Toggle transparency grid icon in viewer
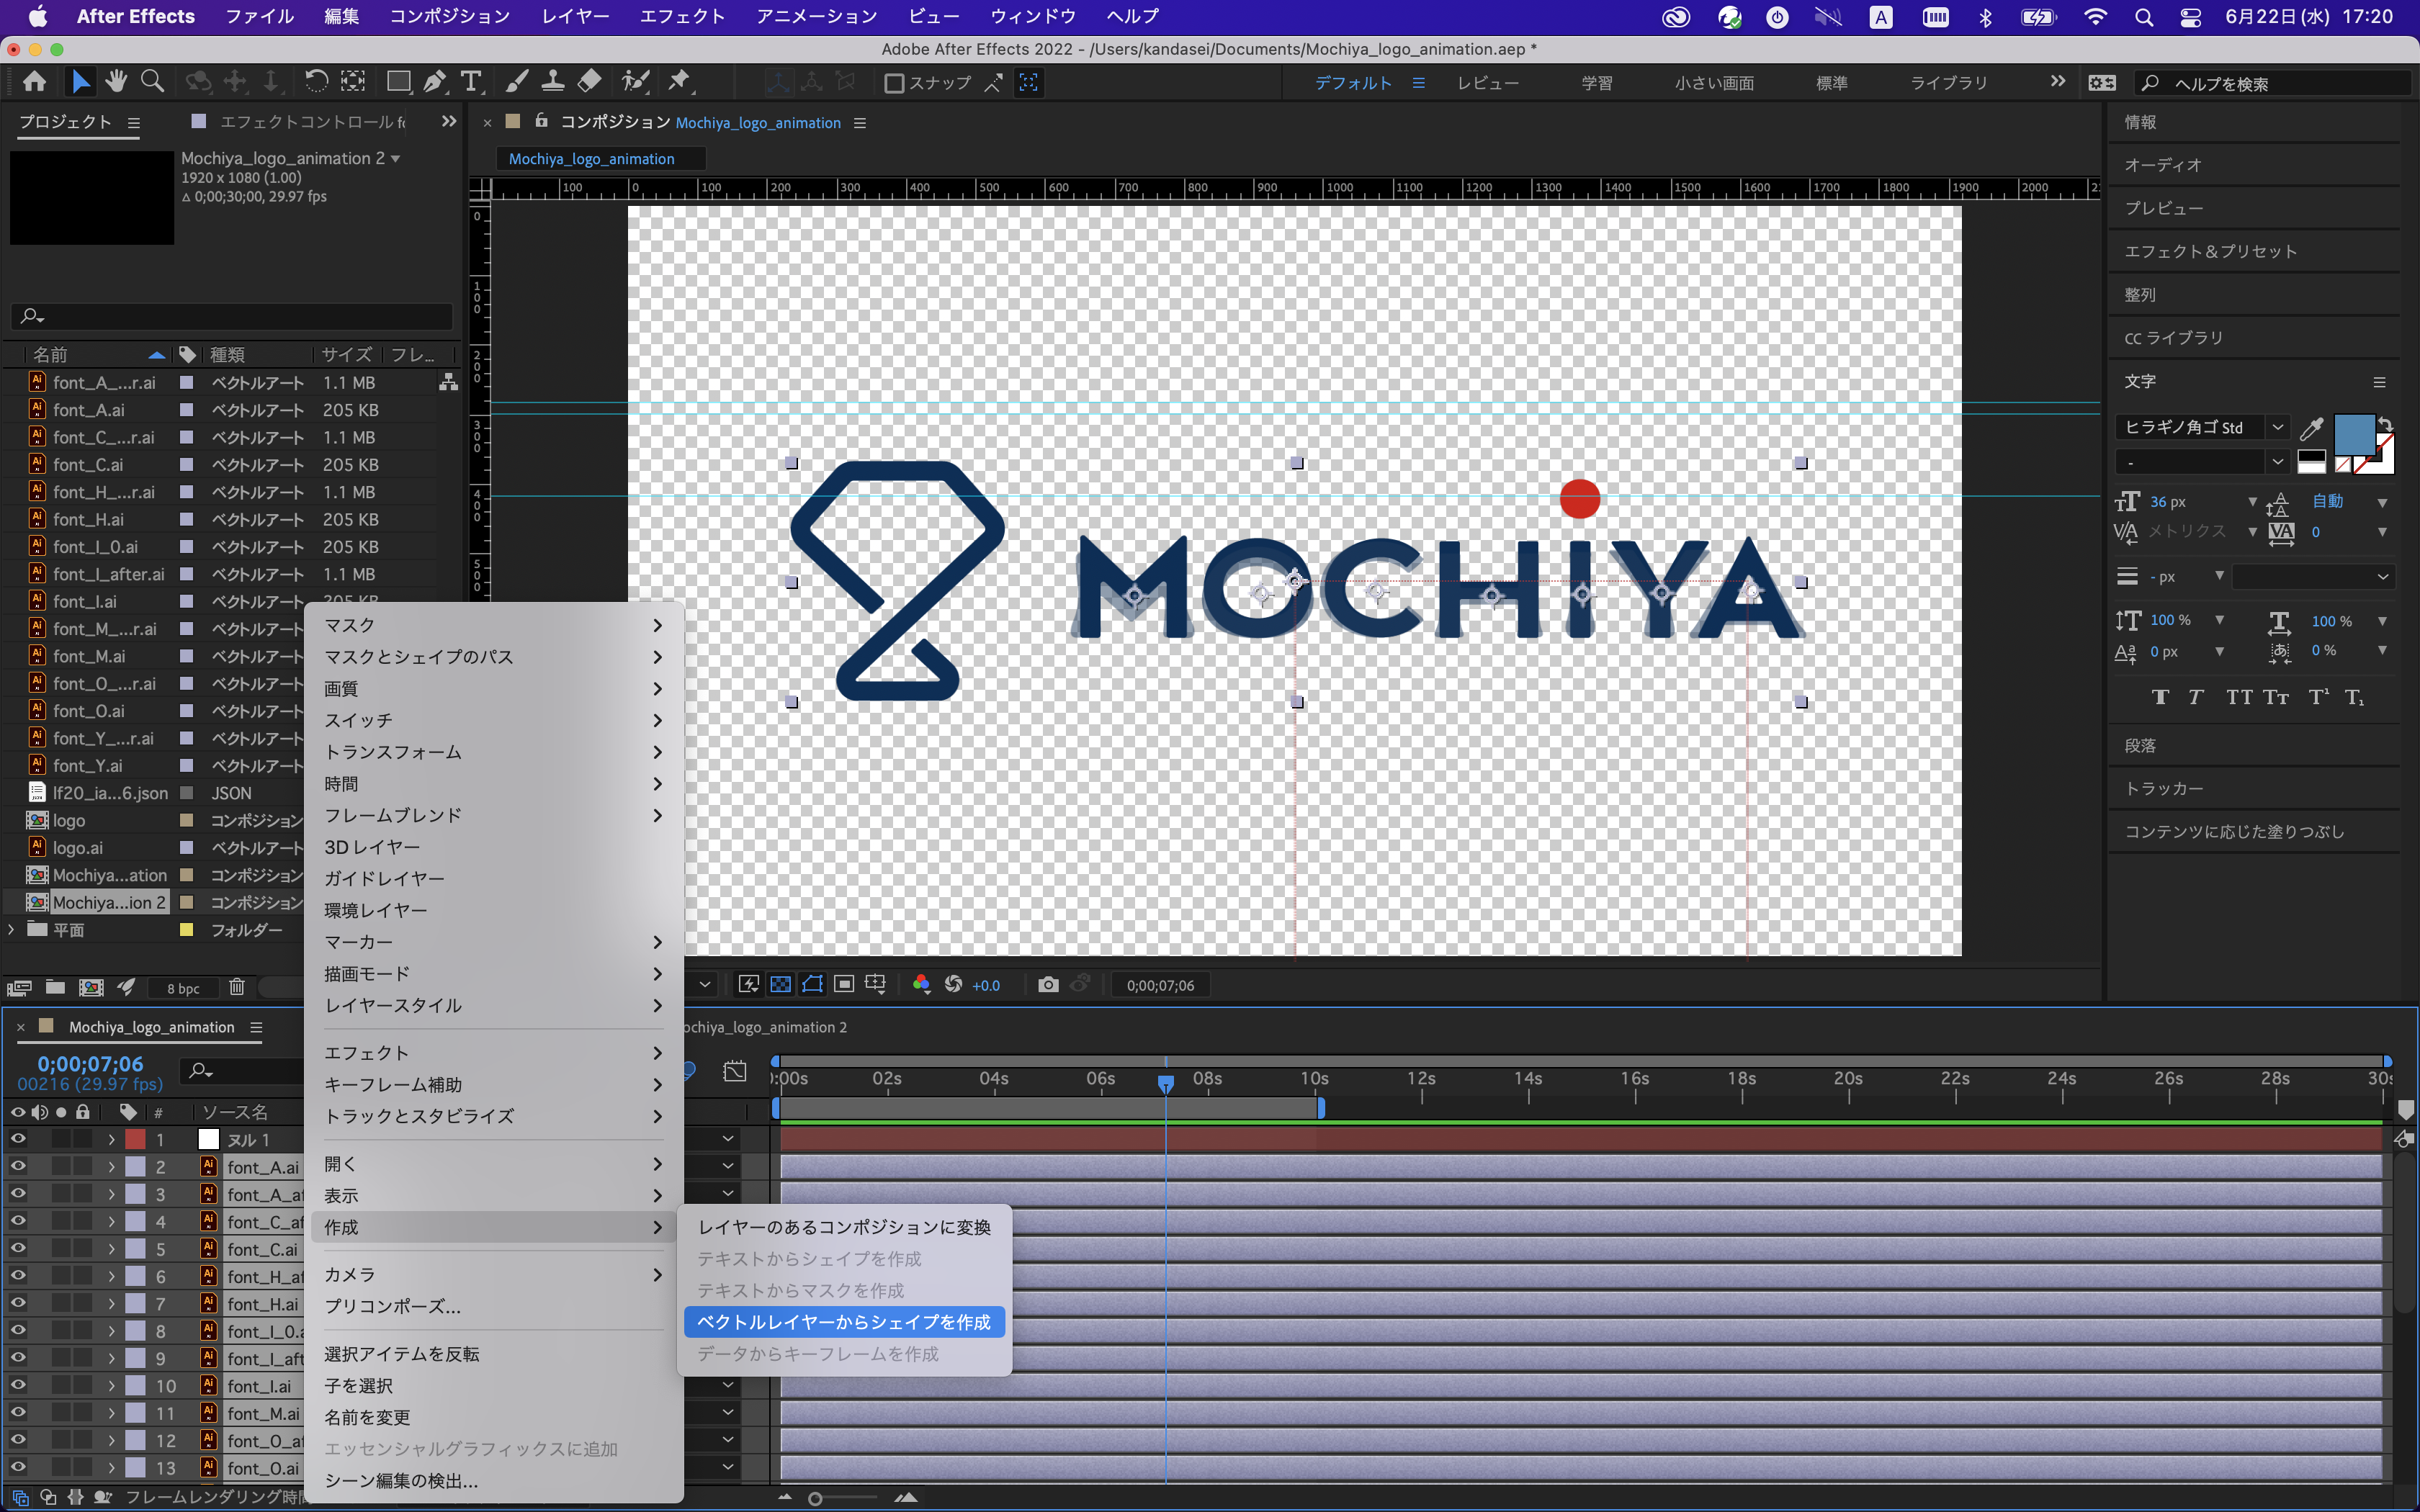The image size is (2420, 1512). [780, 985]
